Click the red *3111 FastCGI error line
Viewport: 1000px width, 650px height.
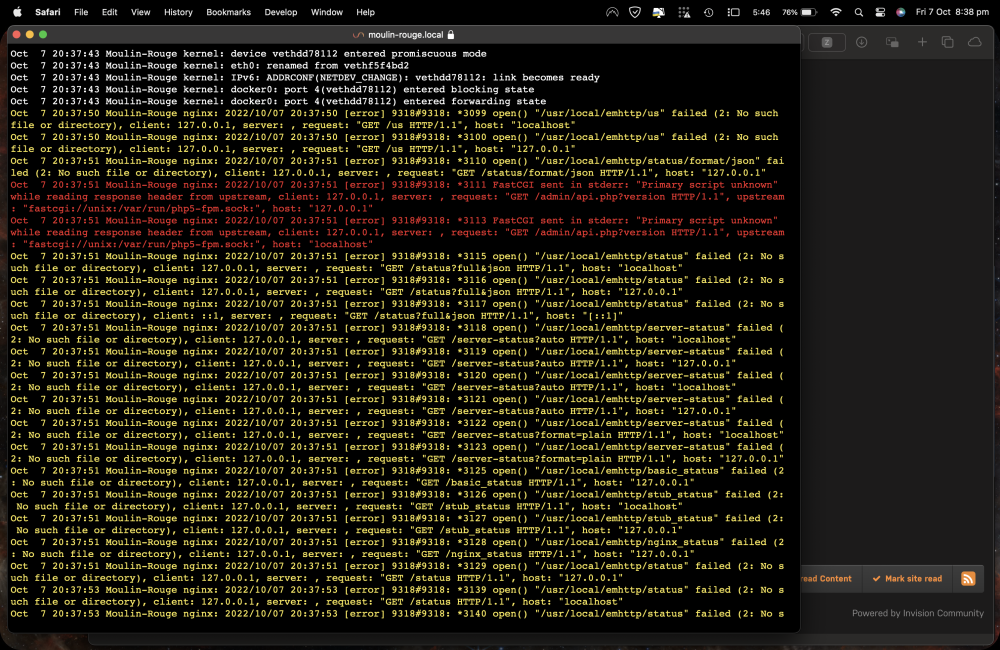pos(397,196)
